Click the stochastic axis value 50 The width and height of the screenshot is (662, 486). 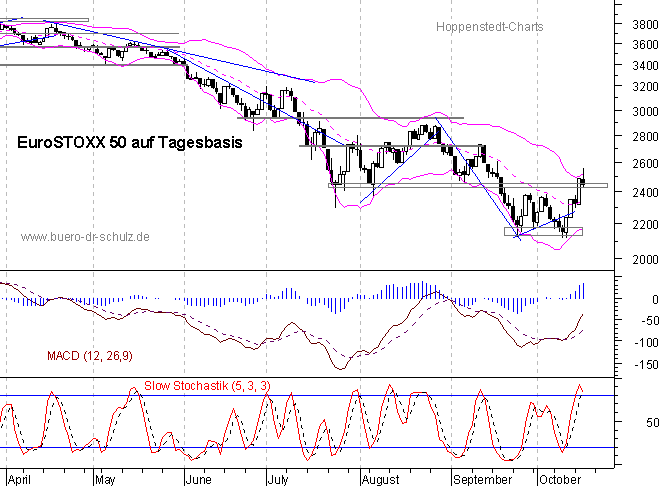(652, 422)
